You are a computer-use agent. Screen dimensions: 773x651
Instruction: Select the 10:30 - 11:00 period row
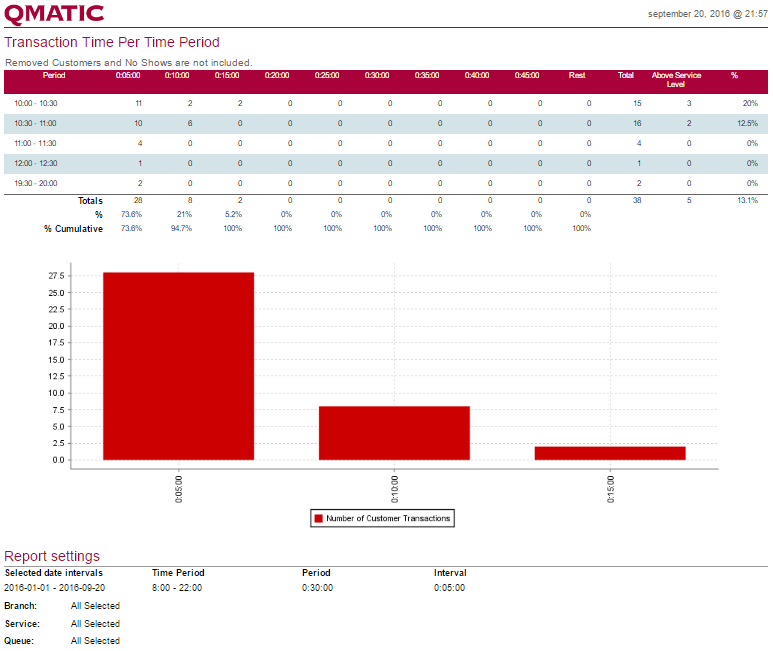[36, 123]
